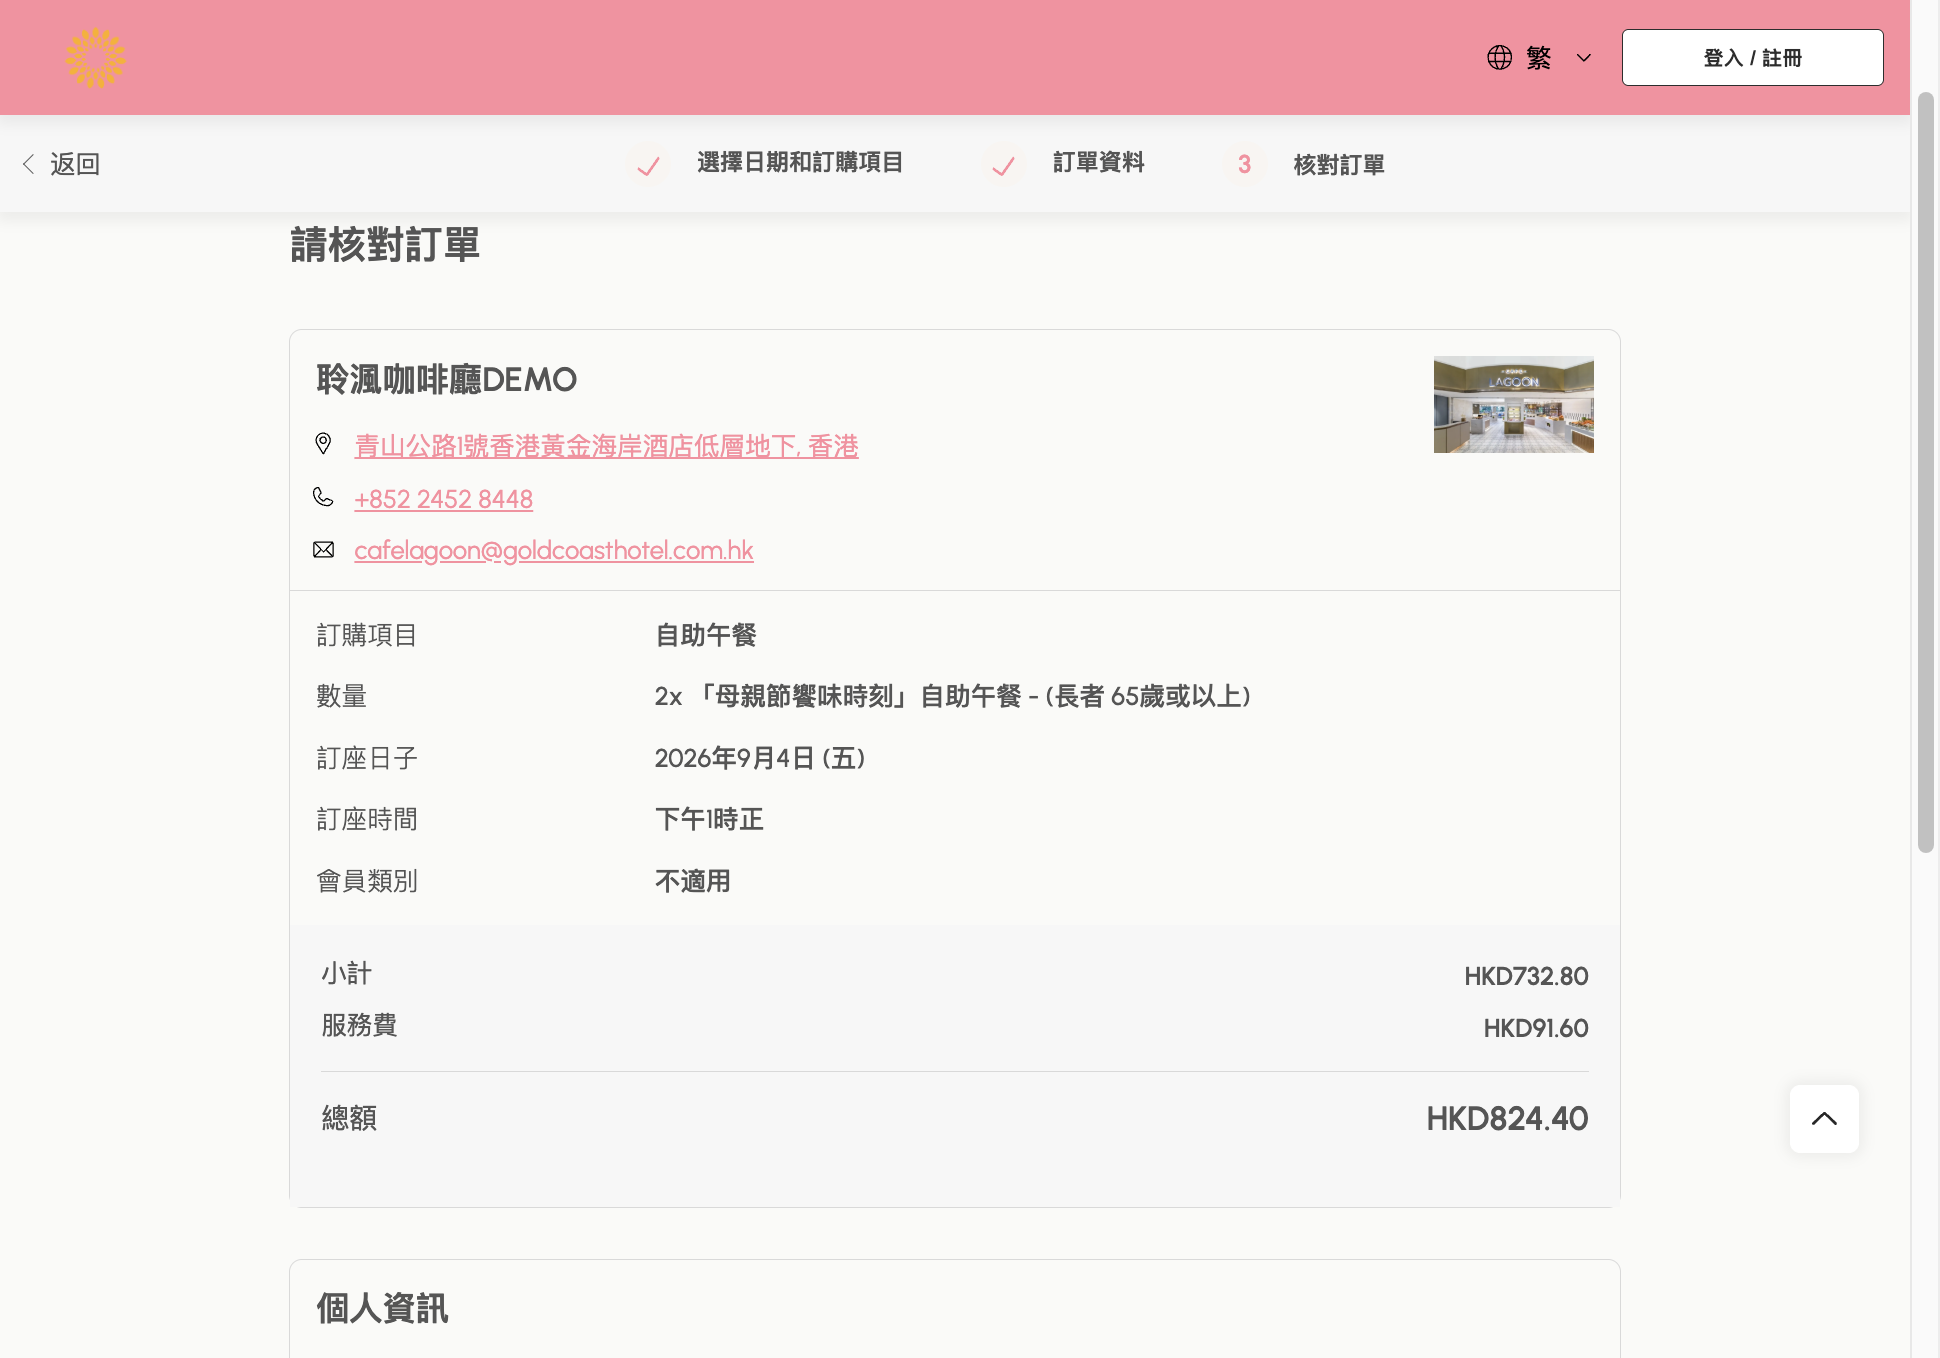Click the checkmark beside 選擇日期和訂購項目
The width and height of the screenshot is (1940, 1358).
pos(648,164)
